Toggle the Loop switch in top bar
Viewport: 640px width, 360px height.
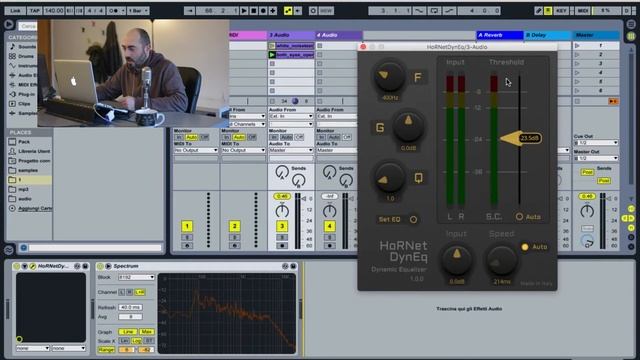pyautogui.click(x=434, y=11)
